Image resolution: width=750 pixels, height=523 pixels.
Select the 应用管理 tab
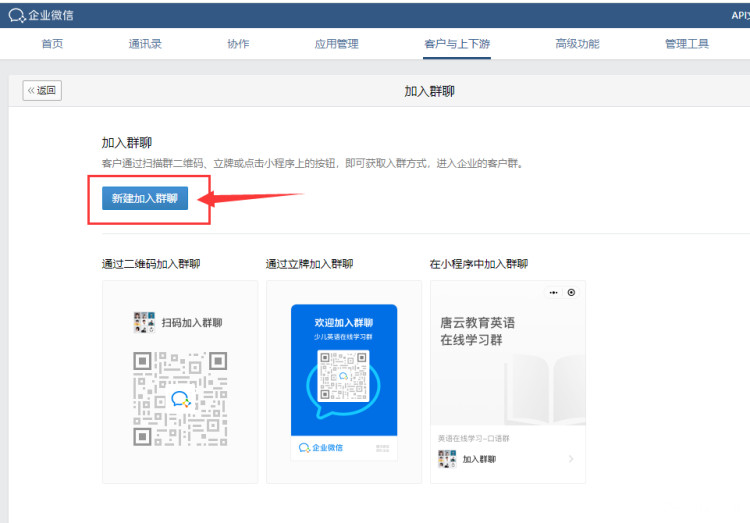click(x=336, y=44)
